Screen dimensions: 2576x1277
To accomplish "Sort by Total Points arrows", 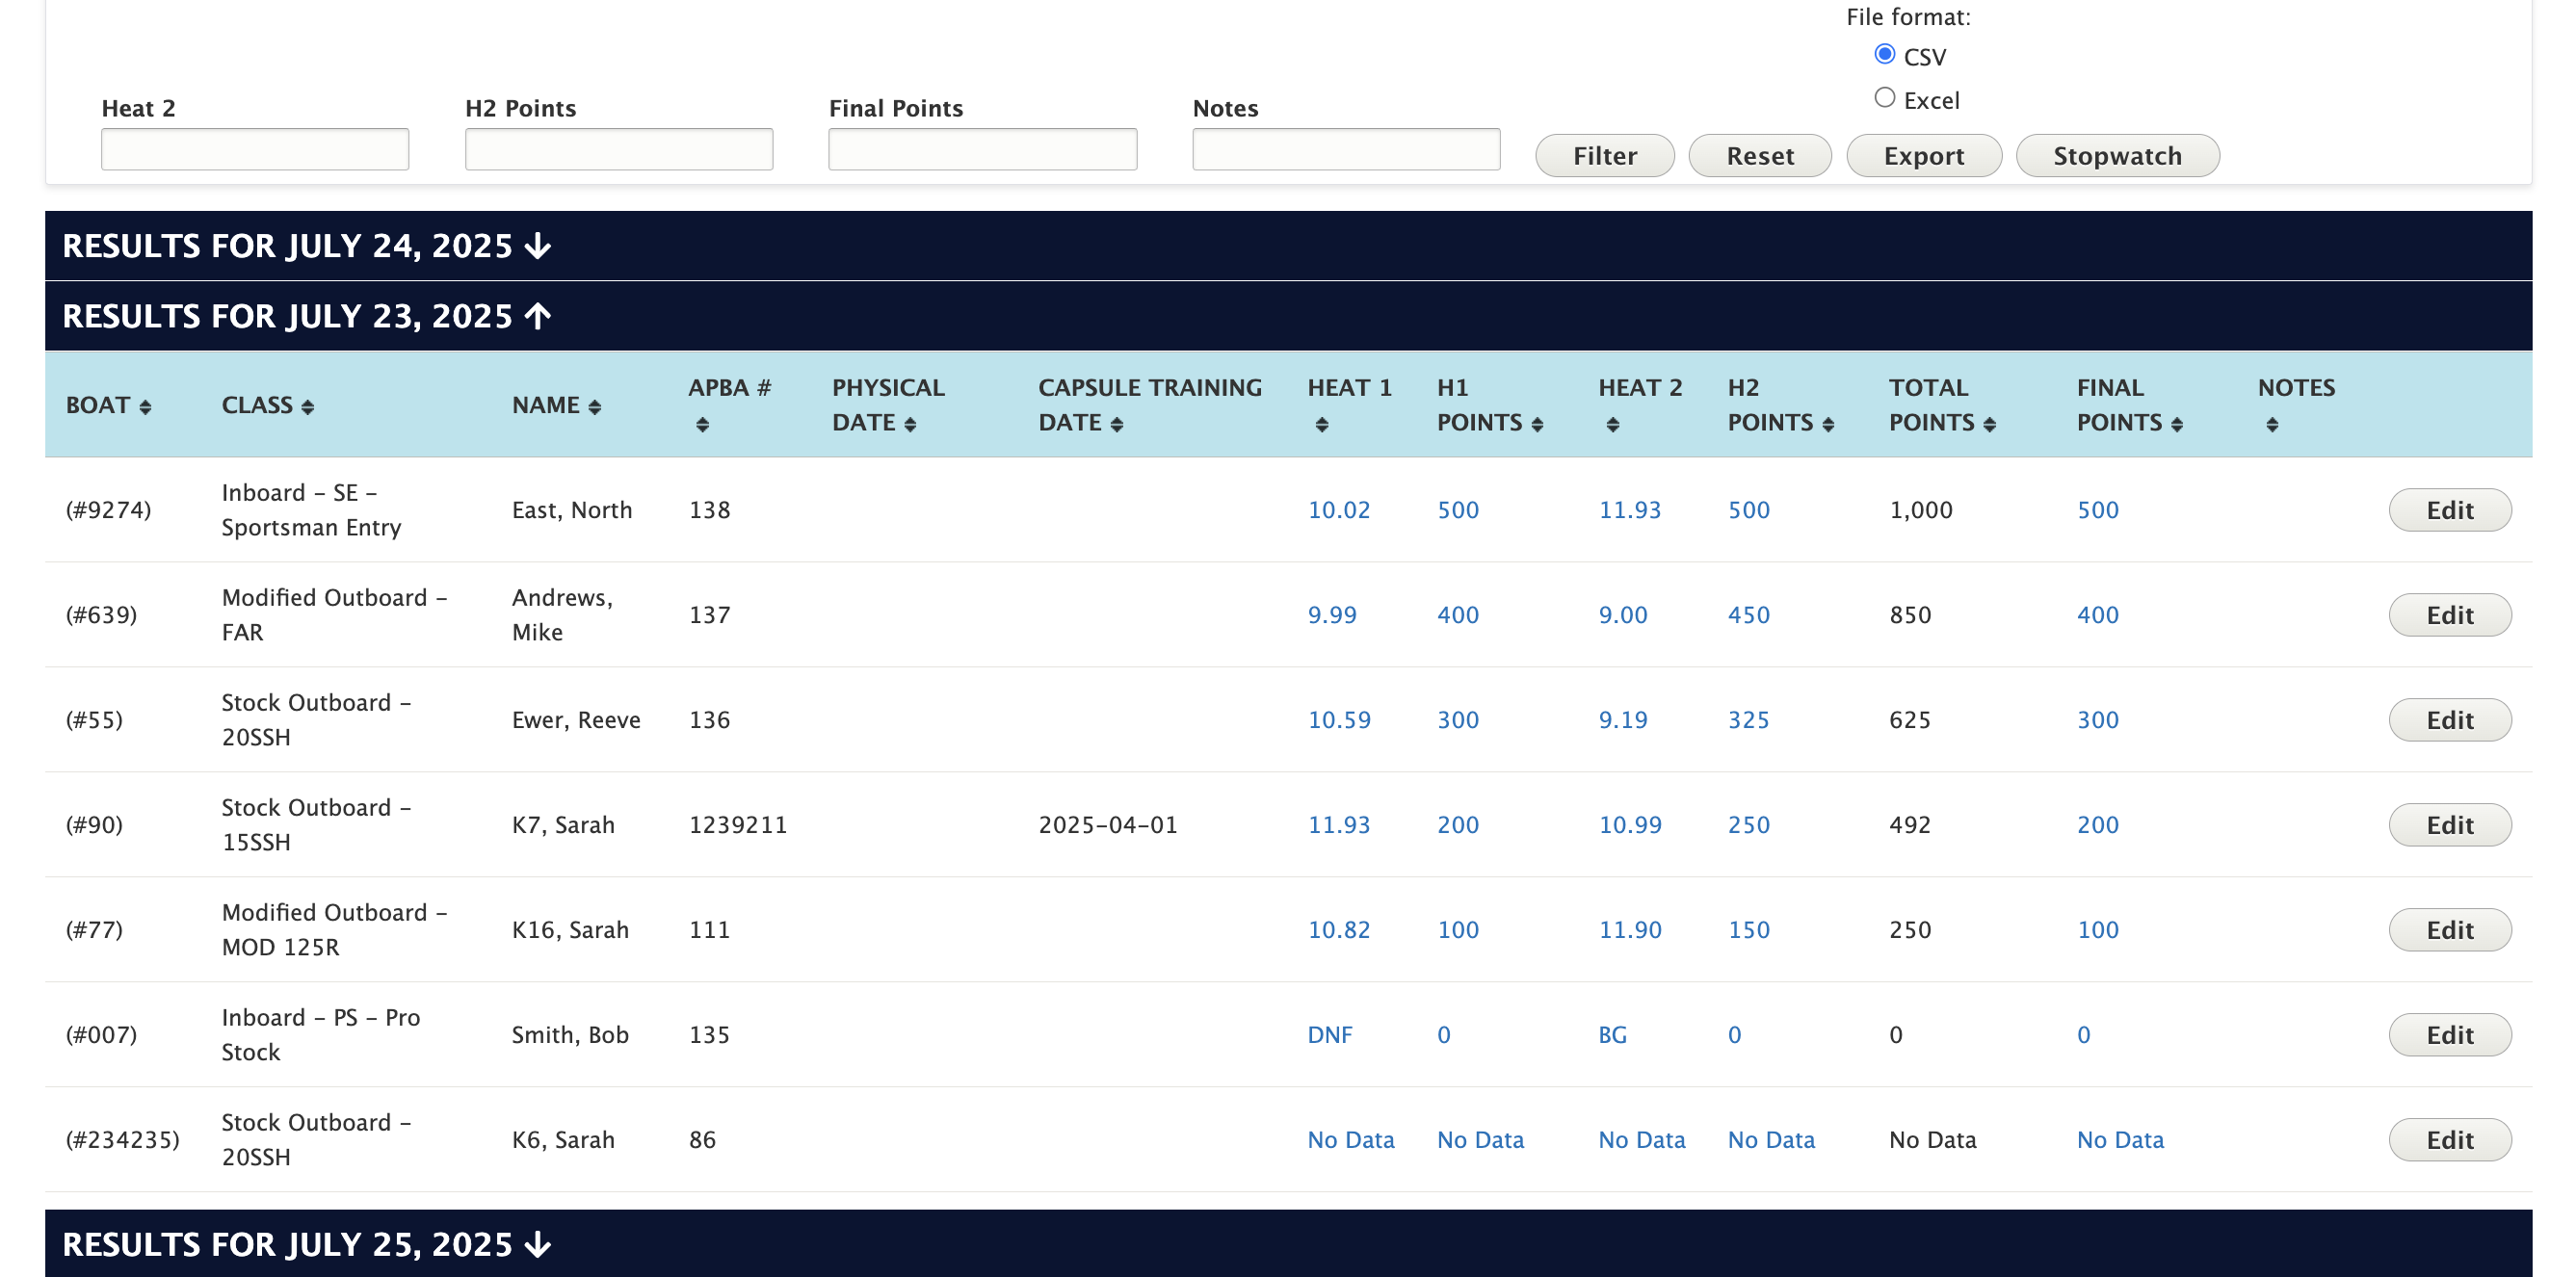I will point(1989,425).
